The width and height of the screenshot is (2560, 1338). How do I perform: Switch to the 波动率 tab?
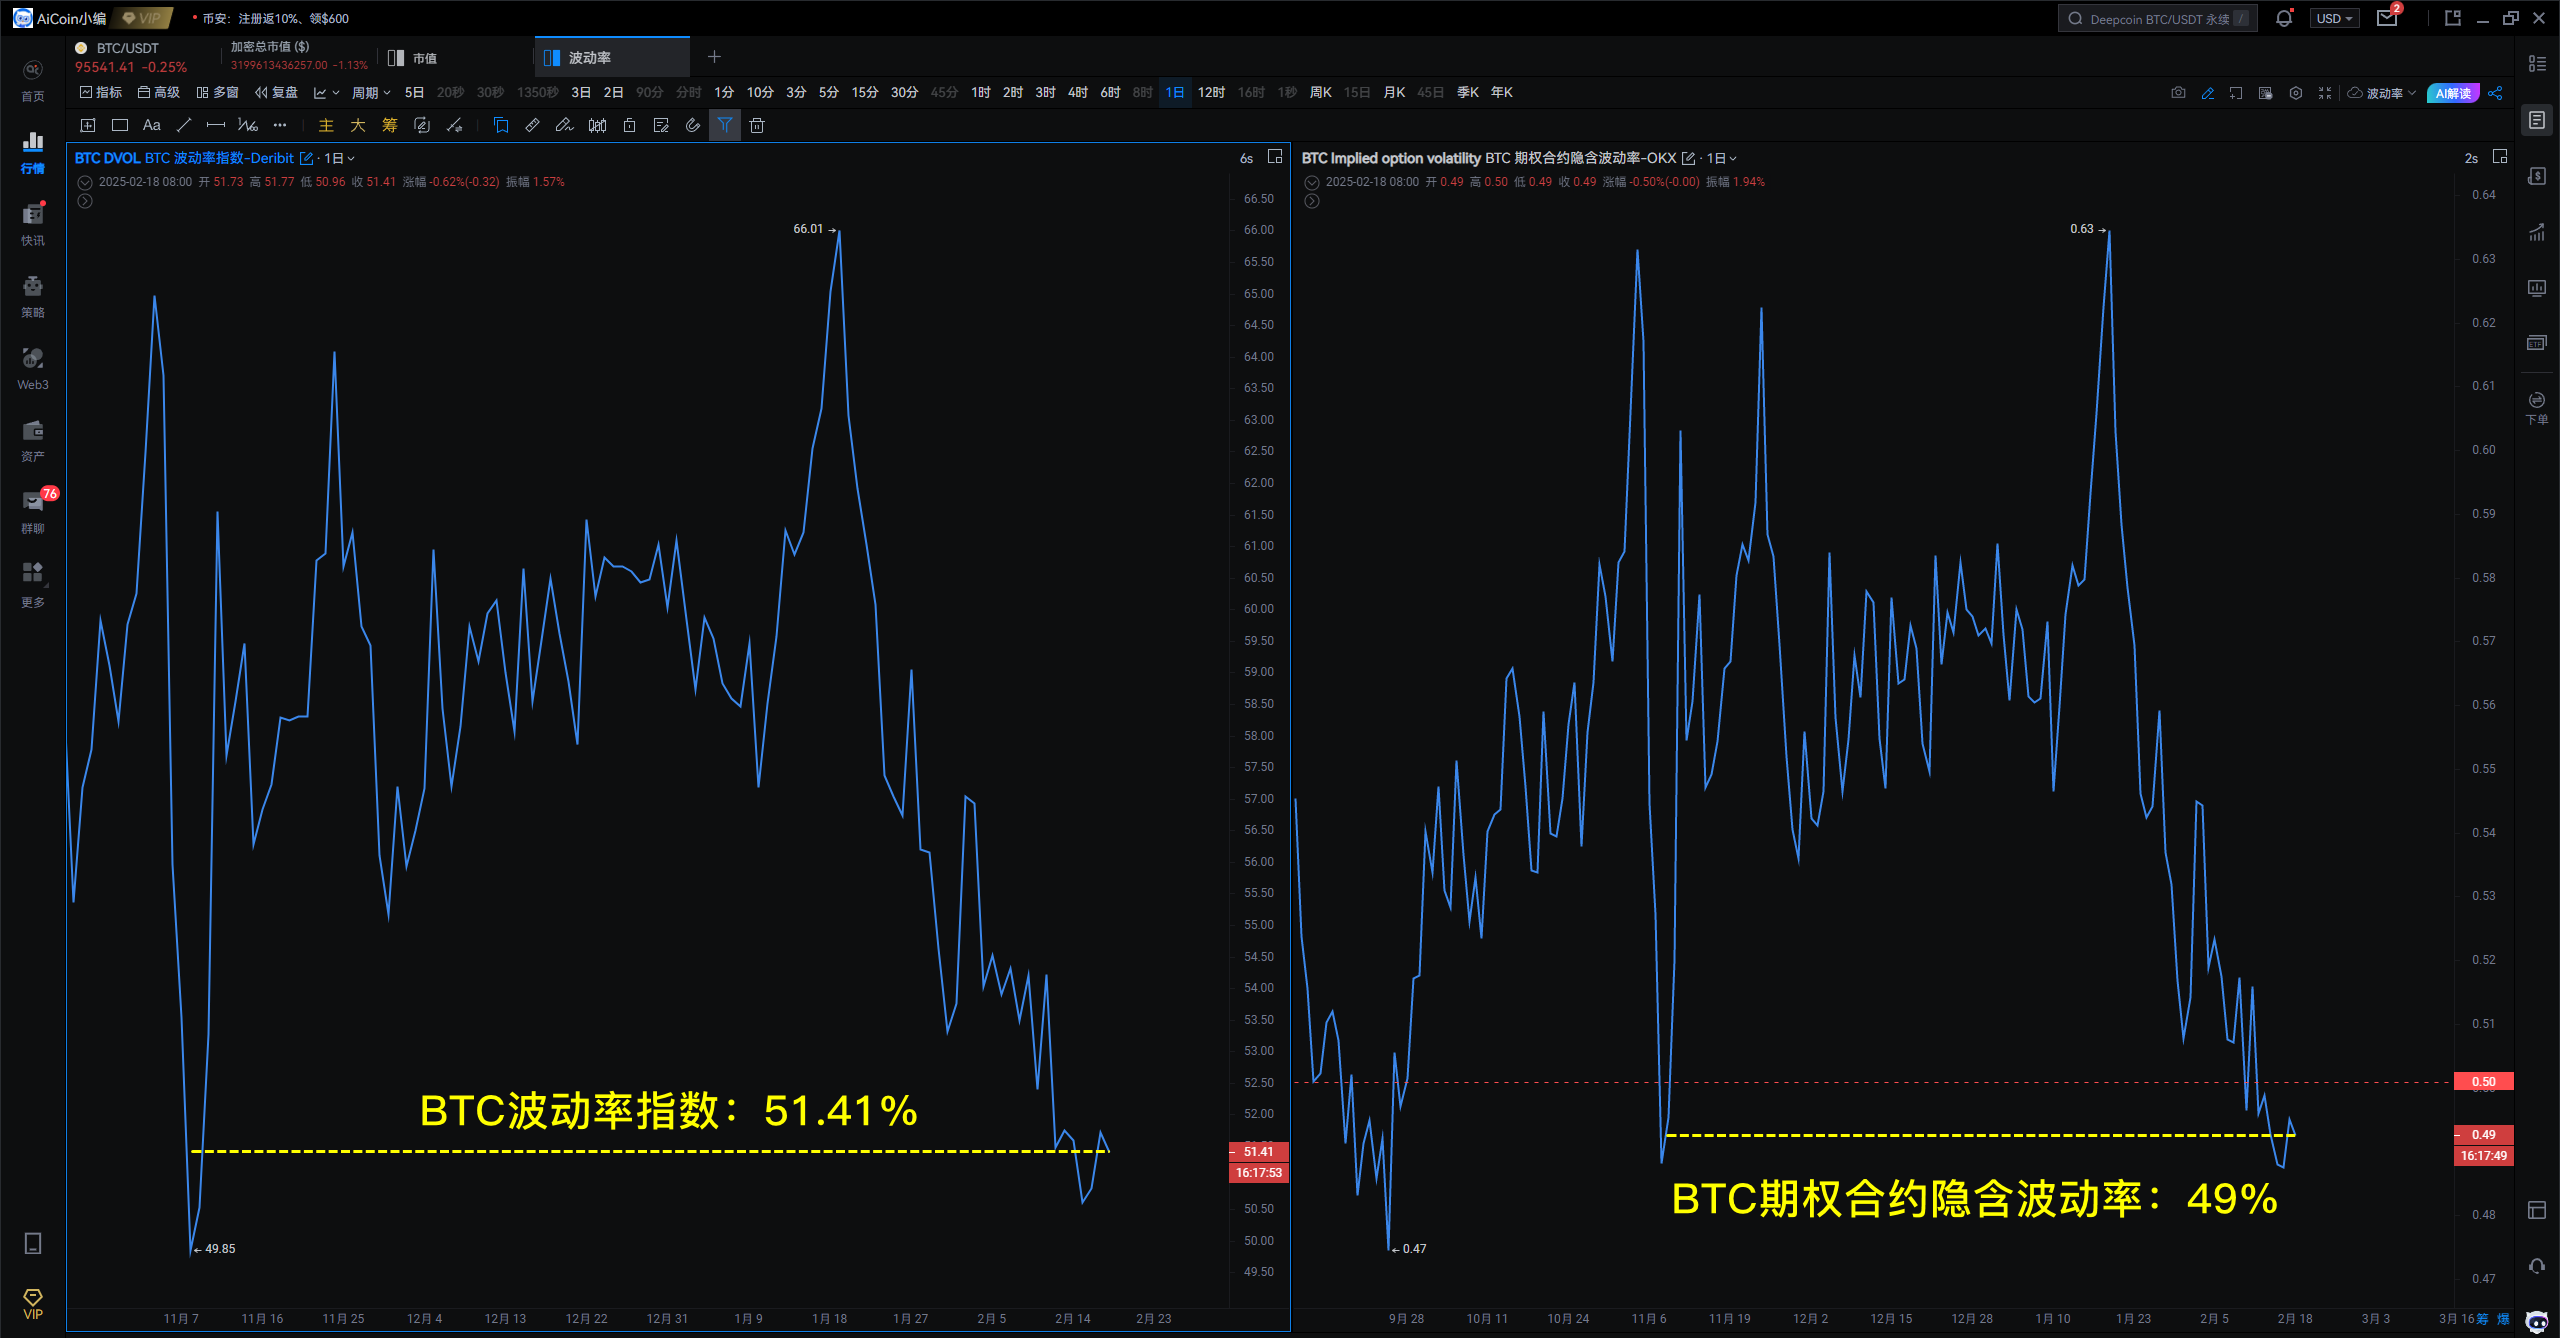(612, 57)
